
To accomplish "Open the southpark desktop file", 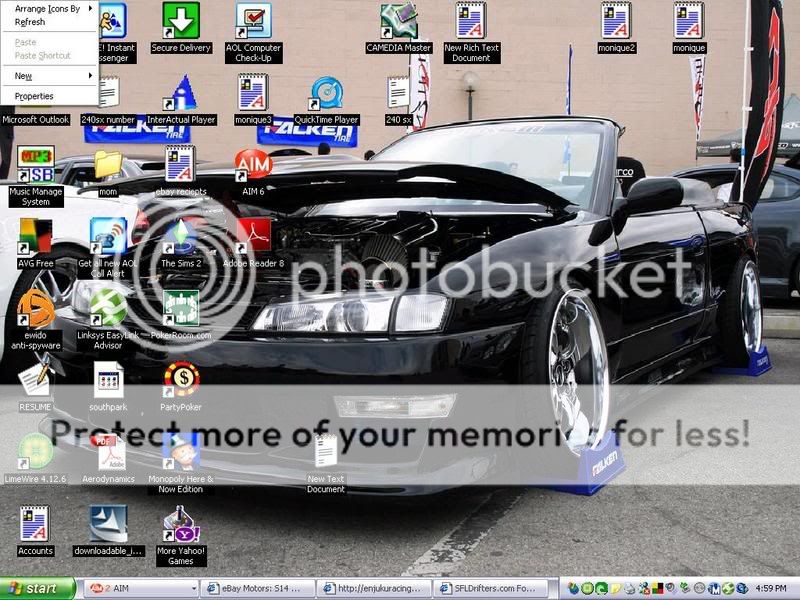I will pos(108,380).
